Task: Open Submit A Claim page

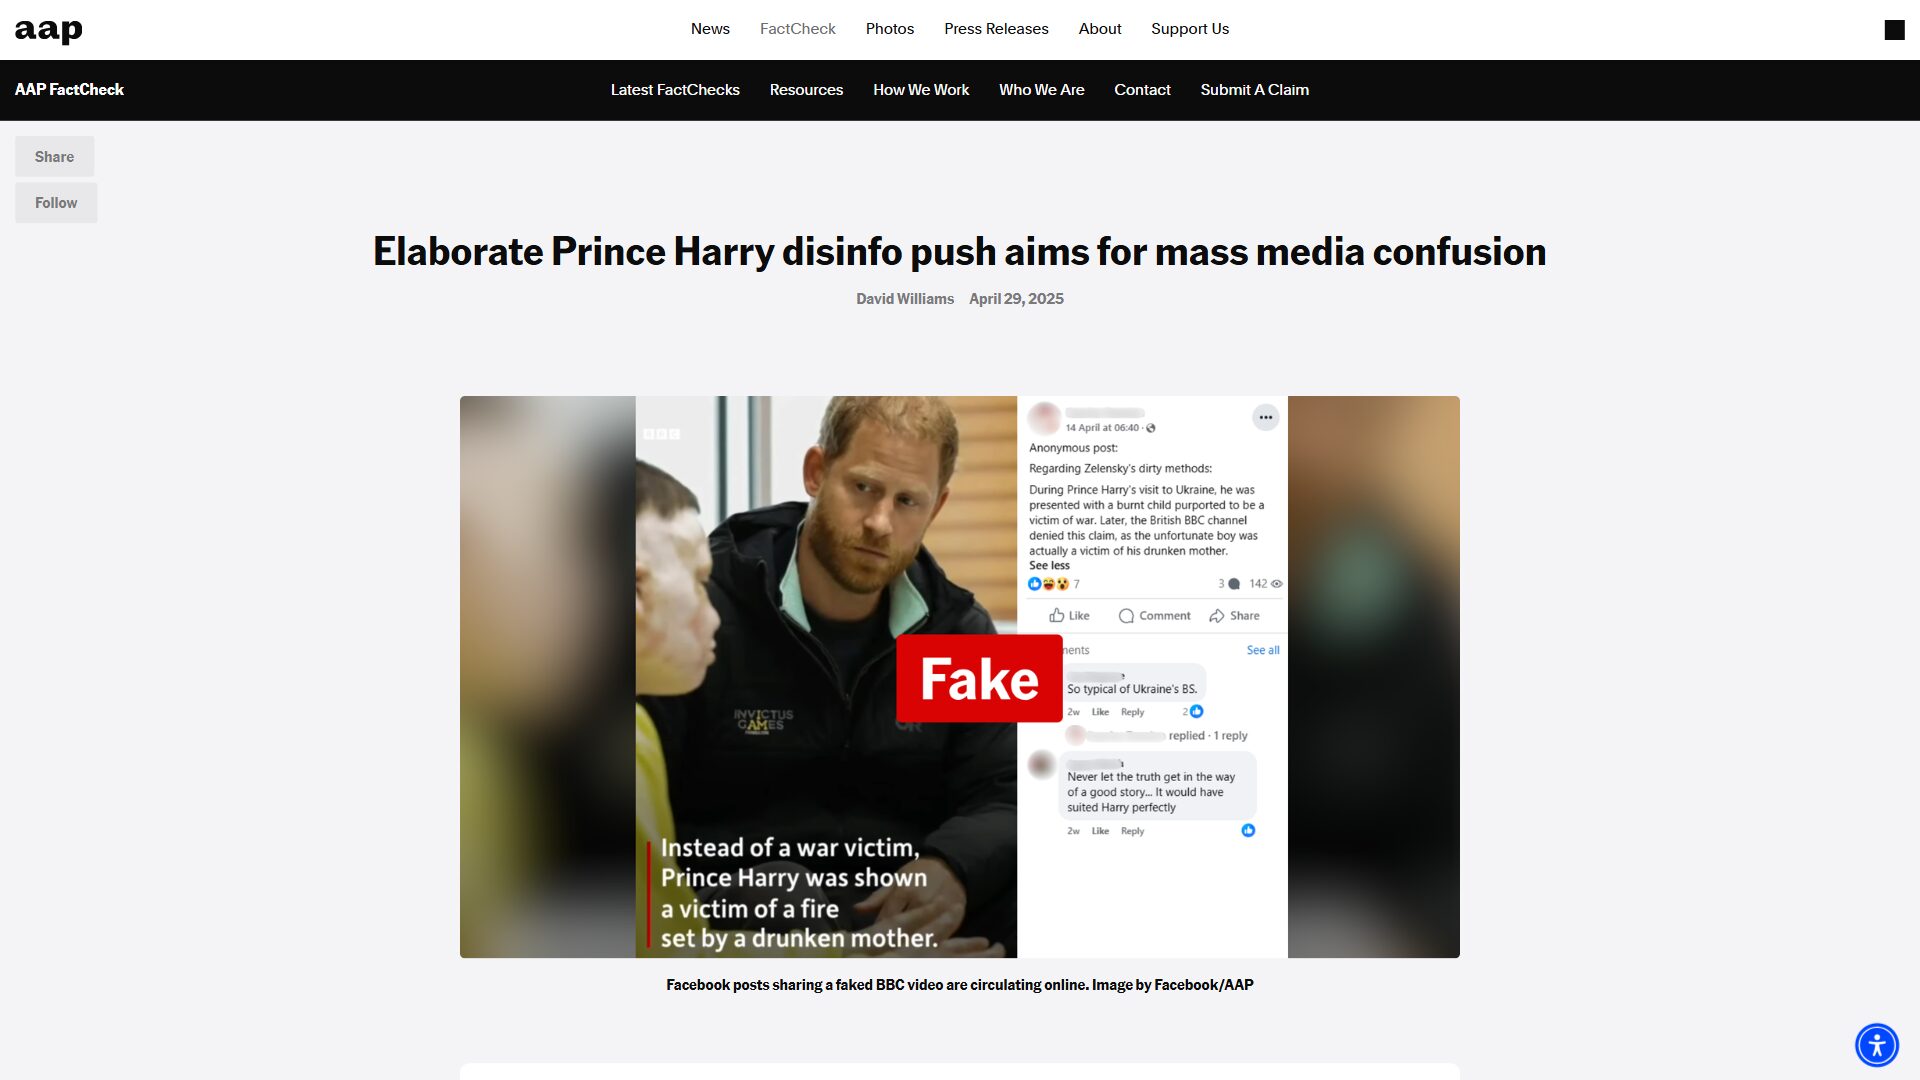Action: pos(1254,90)
